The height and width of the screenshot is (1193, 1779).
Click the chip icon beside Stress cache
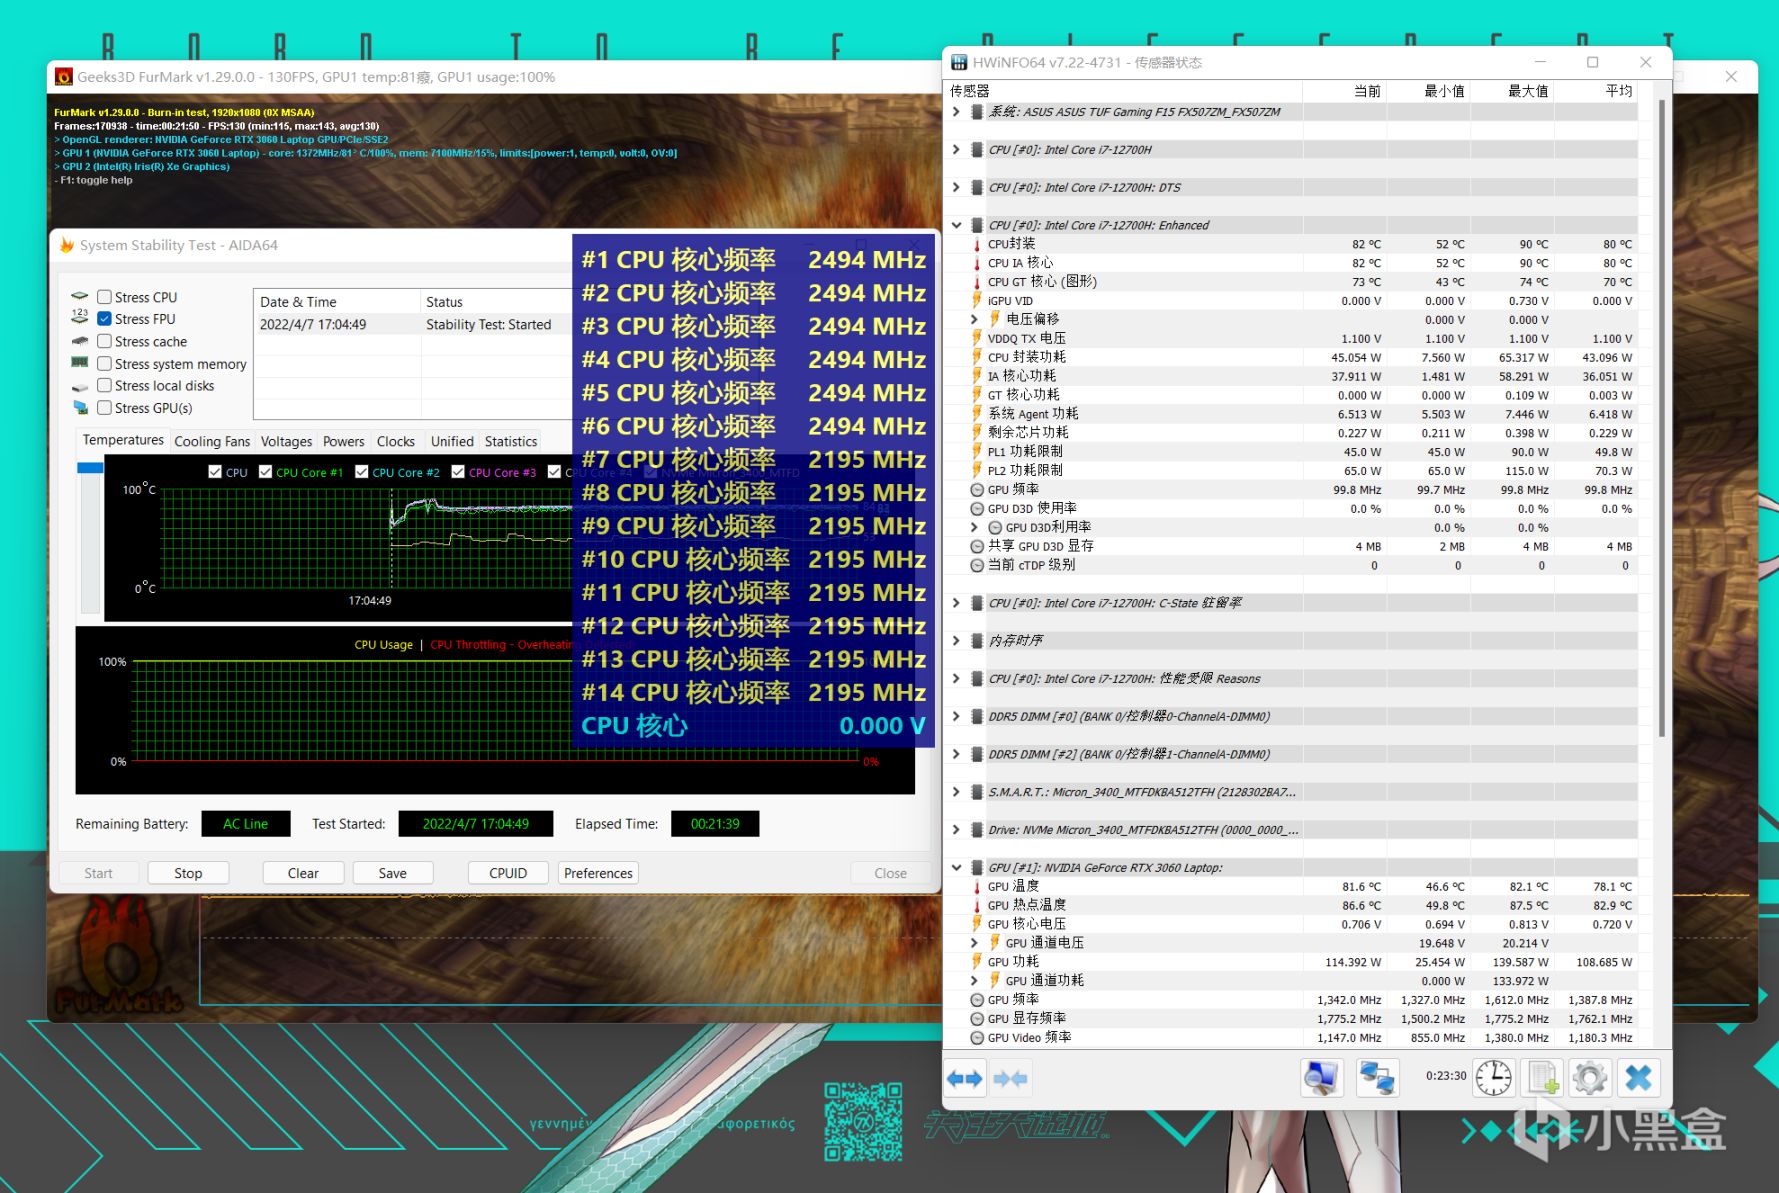coord(80,341)
